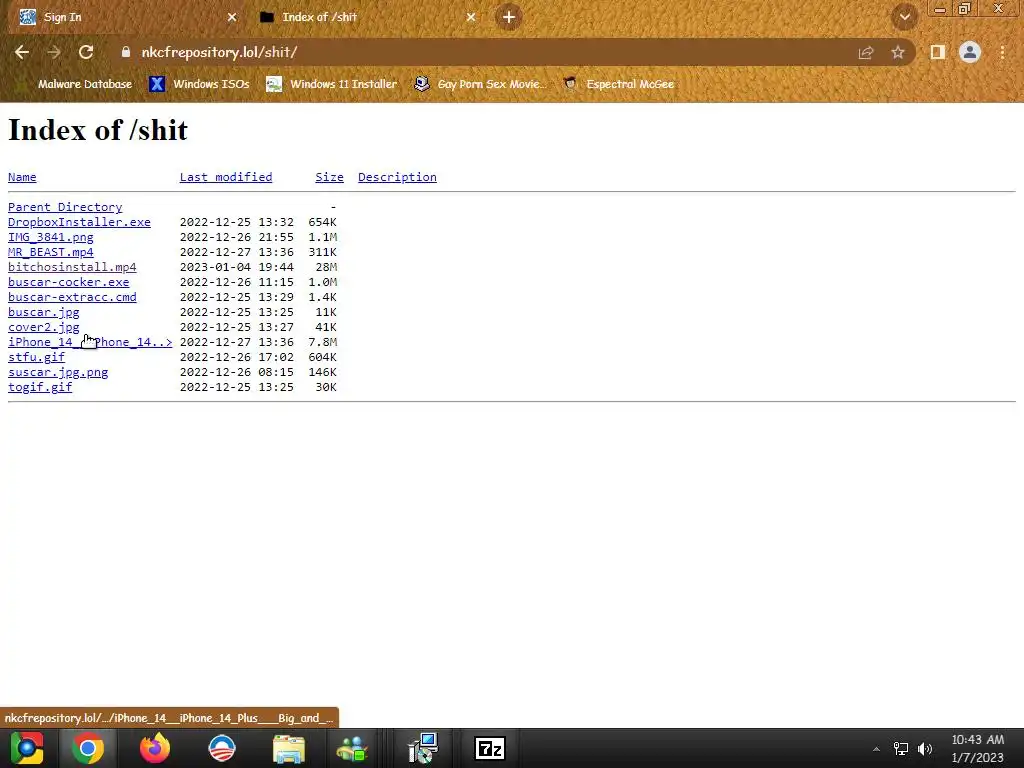Launch Firefox from the taskbar
Screen dimensions: 1024x768
point(155,748)
